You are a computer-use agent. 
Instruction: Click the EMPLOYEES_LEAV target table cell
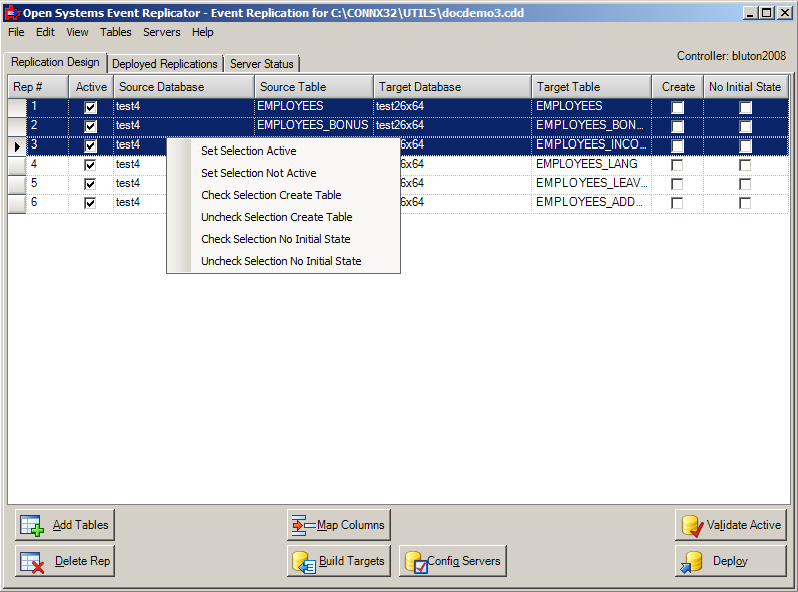[592, 183]
